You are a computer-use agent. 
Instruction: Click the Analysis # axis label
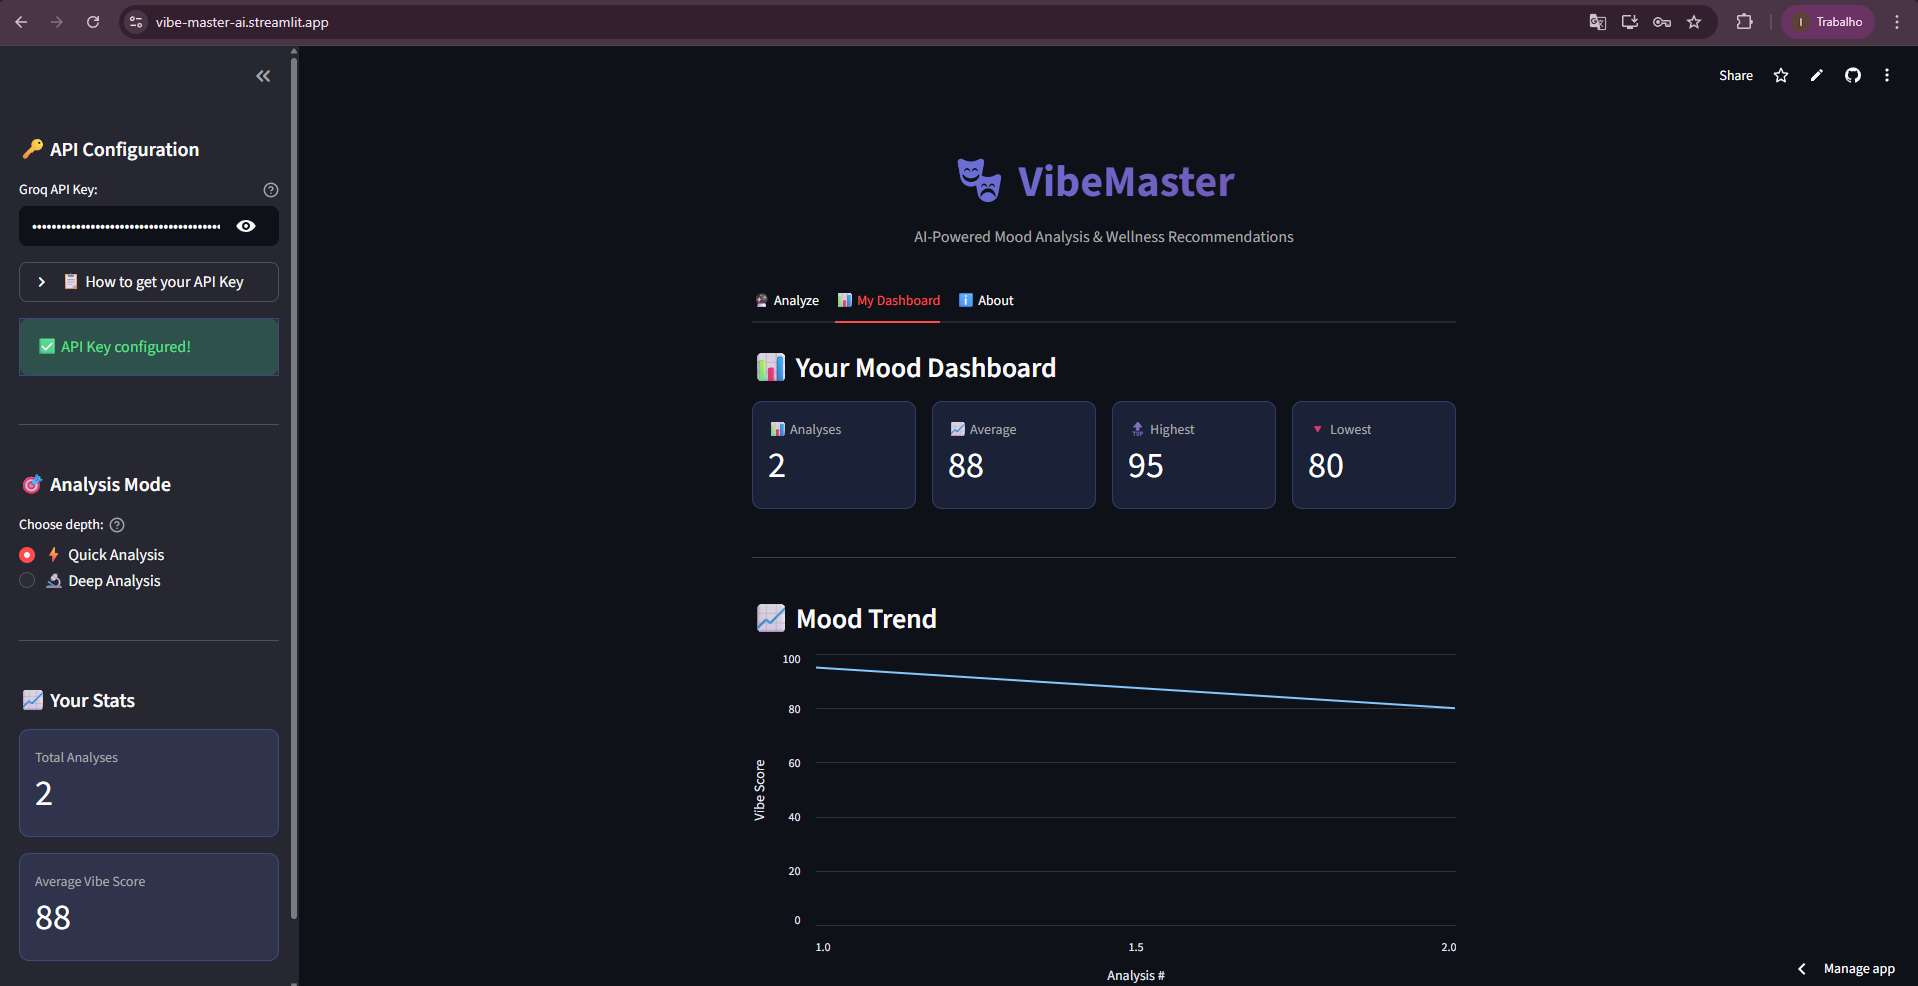(x=1136, y=976)
